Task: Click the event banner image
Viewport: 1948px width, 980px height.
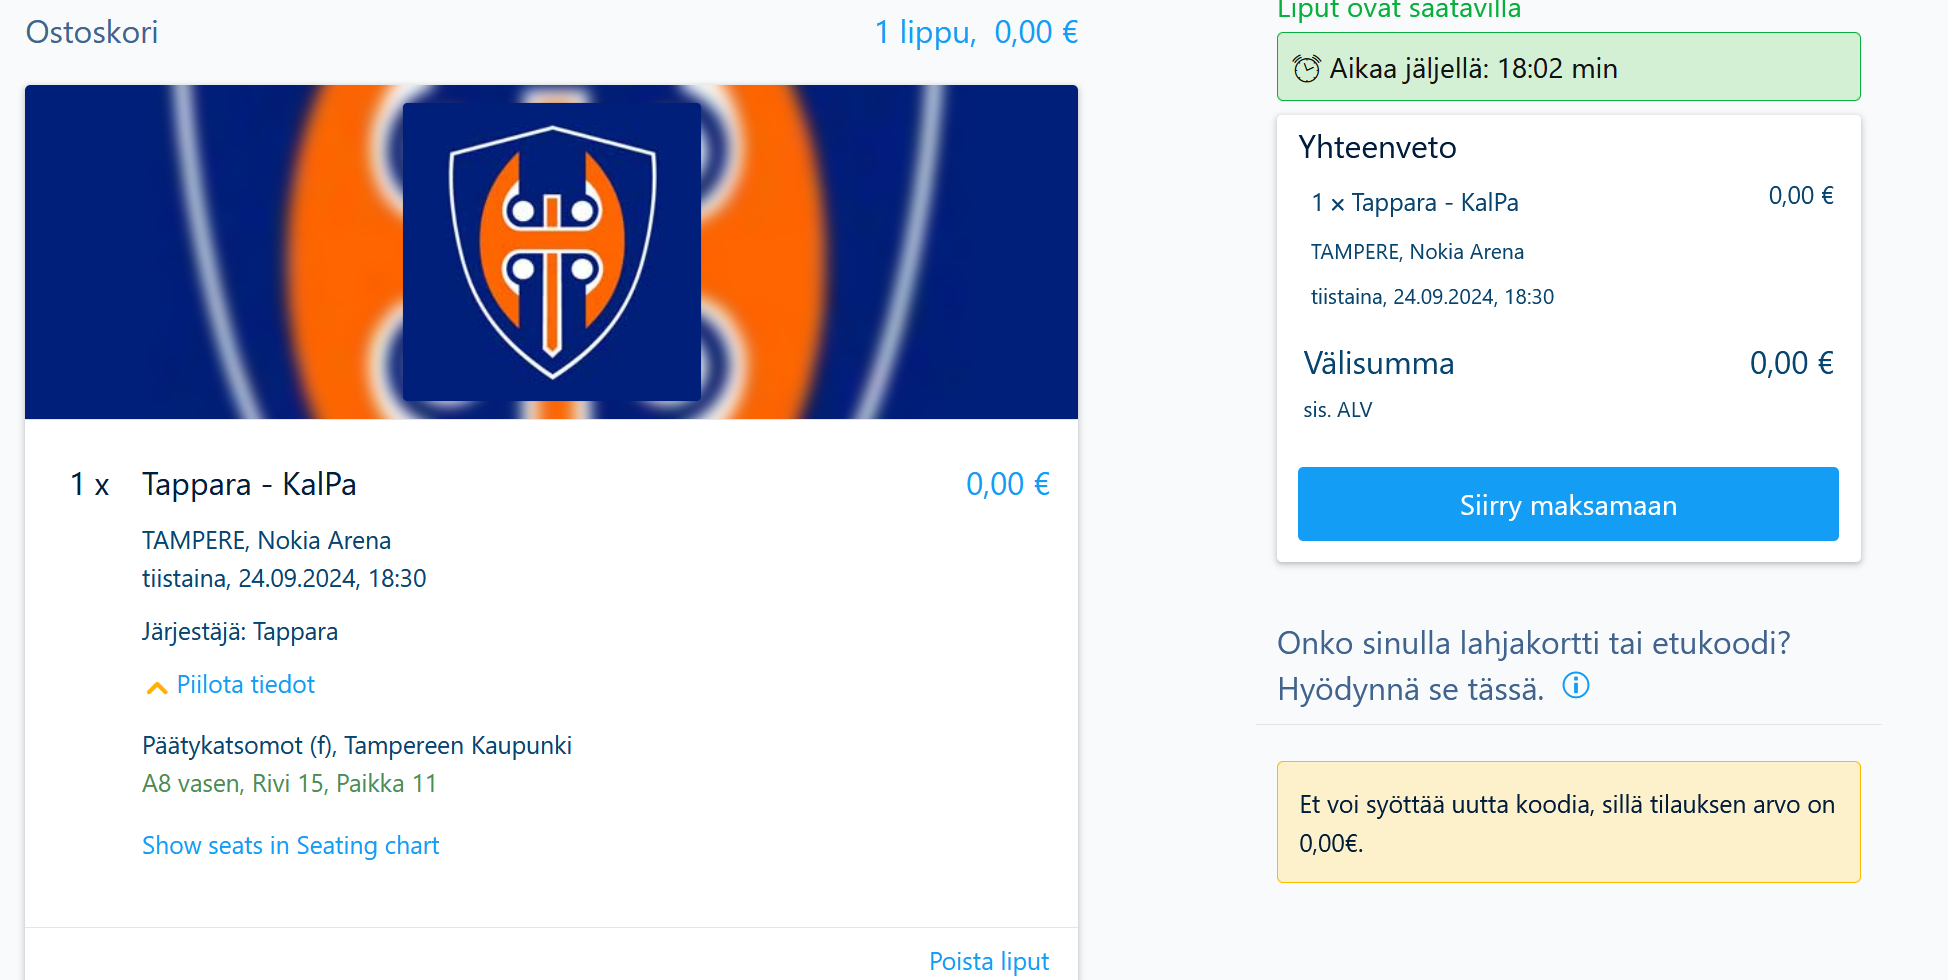Action: click(x=551, y=252)
